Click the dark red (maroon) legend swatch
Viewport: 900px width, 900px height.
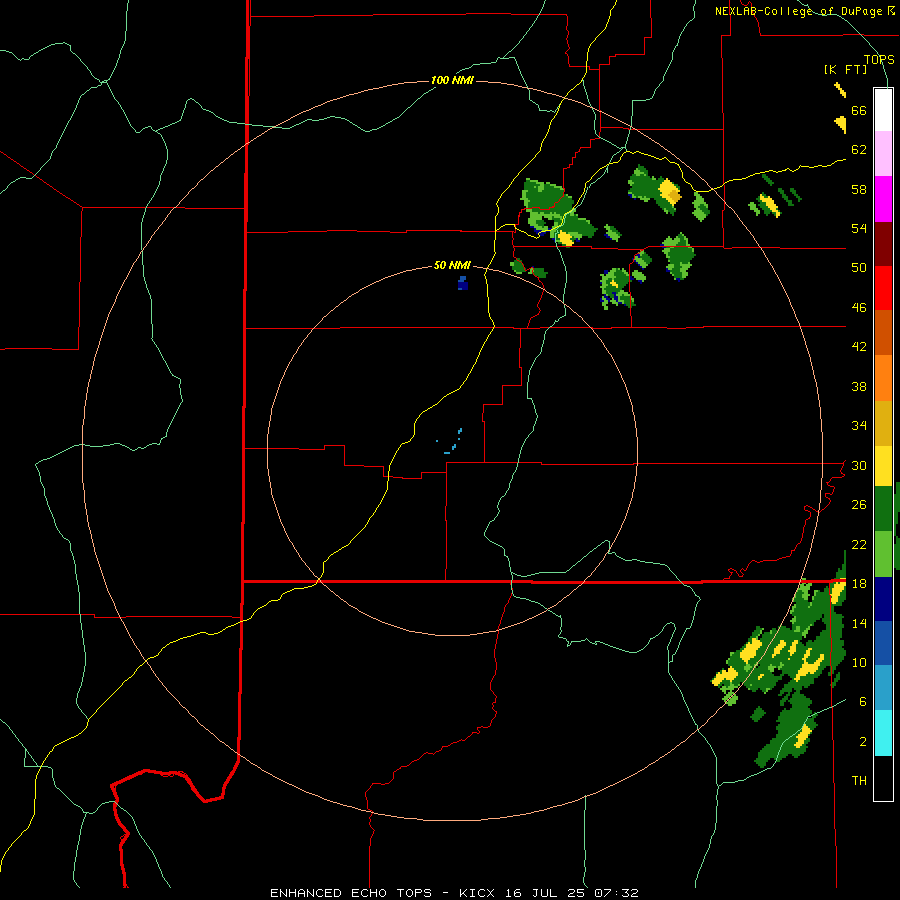coord(883,244)
